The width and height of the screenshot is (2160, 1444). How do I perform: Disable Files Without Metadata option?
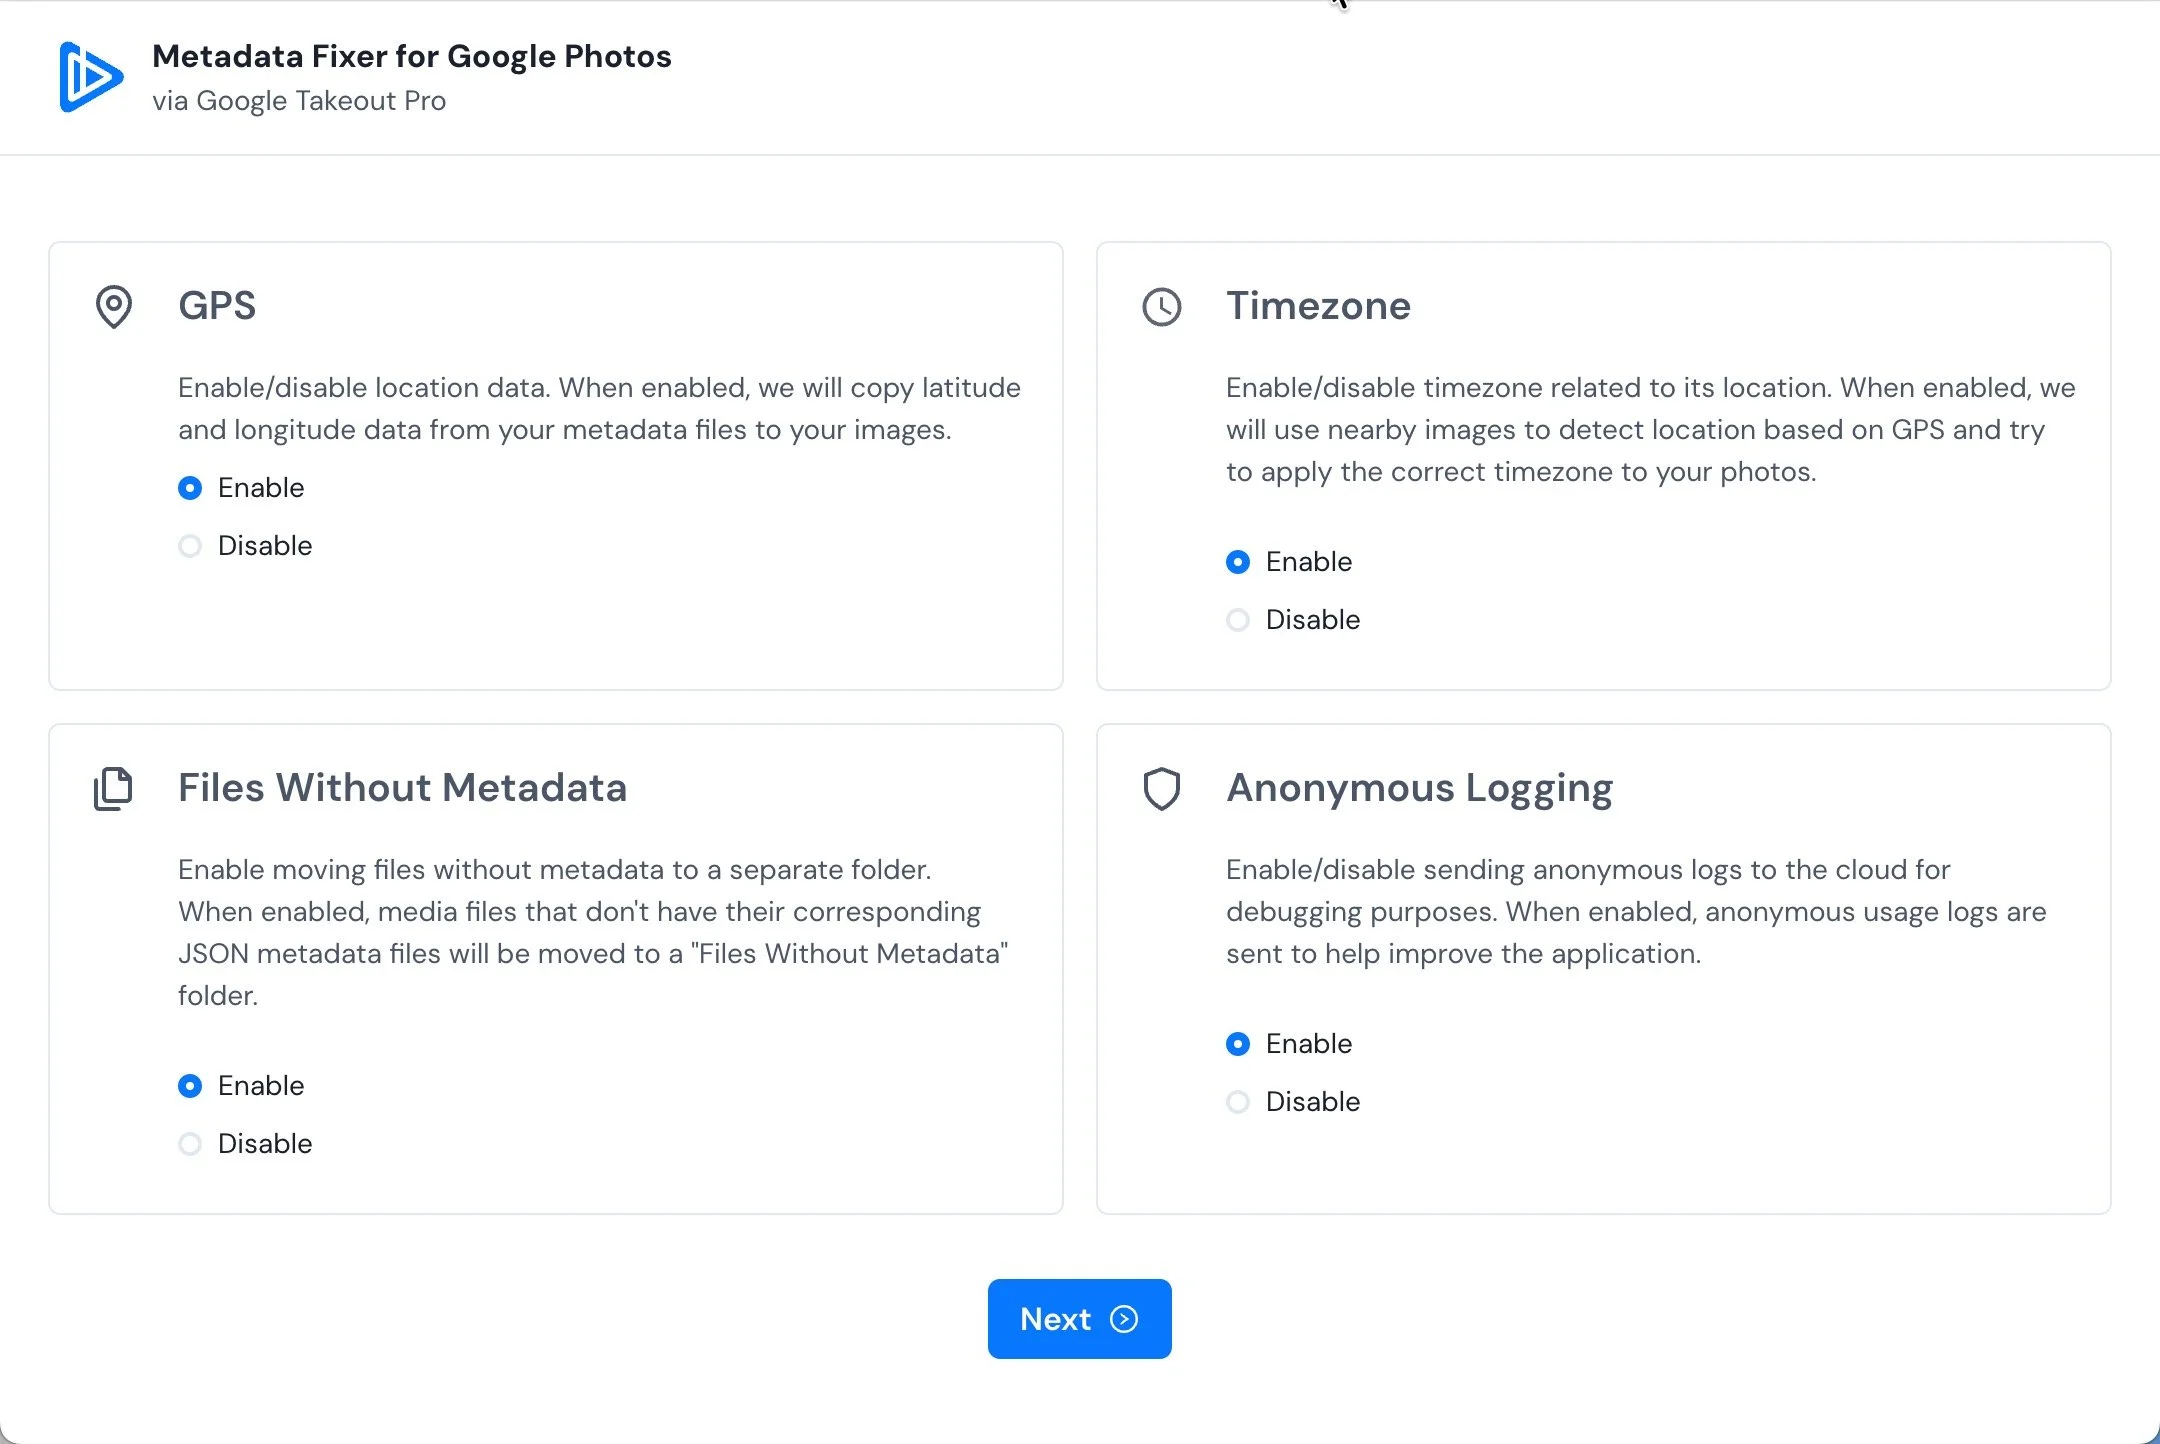(x=190, y=1144)
